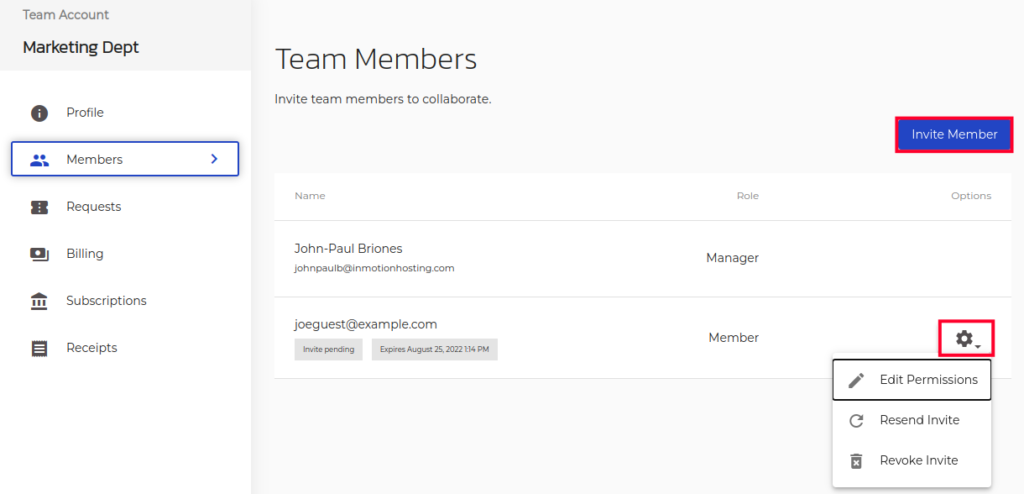This screenshot has width=1024, height=494.
Task: Click the trash icon beside Revoke Invite
Action: pos(856,461)
